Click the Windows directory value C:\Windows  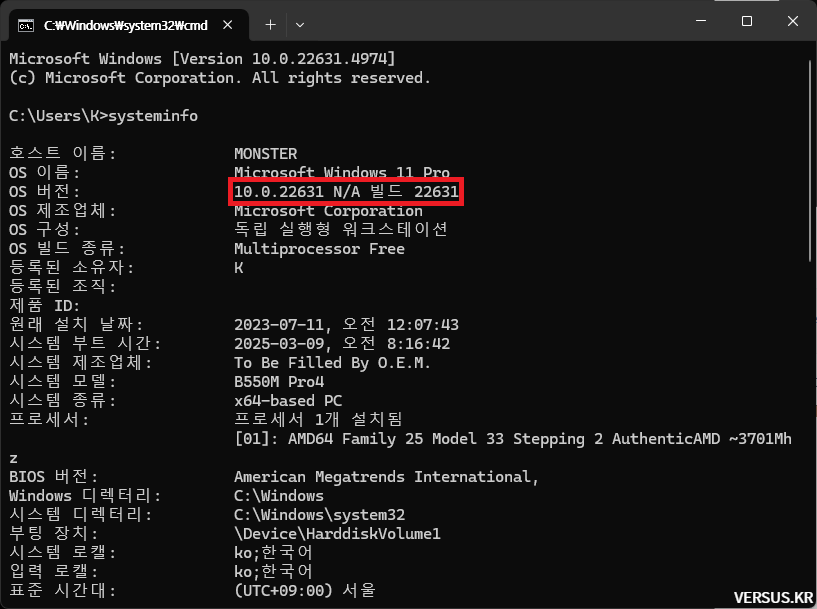(279, 495)
